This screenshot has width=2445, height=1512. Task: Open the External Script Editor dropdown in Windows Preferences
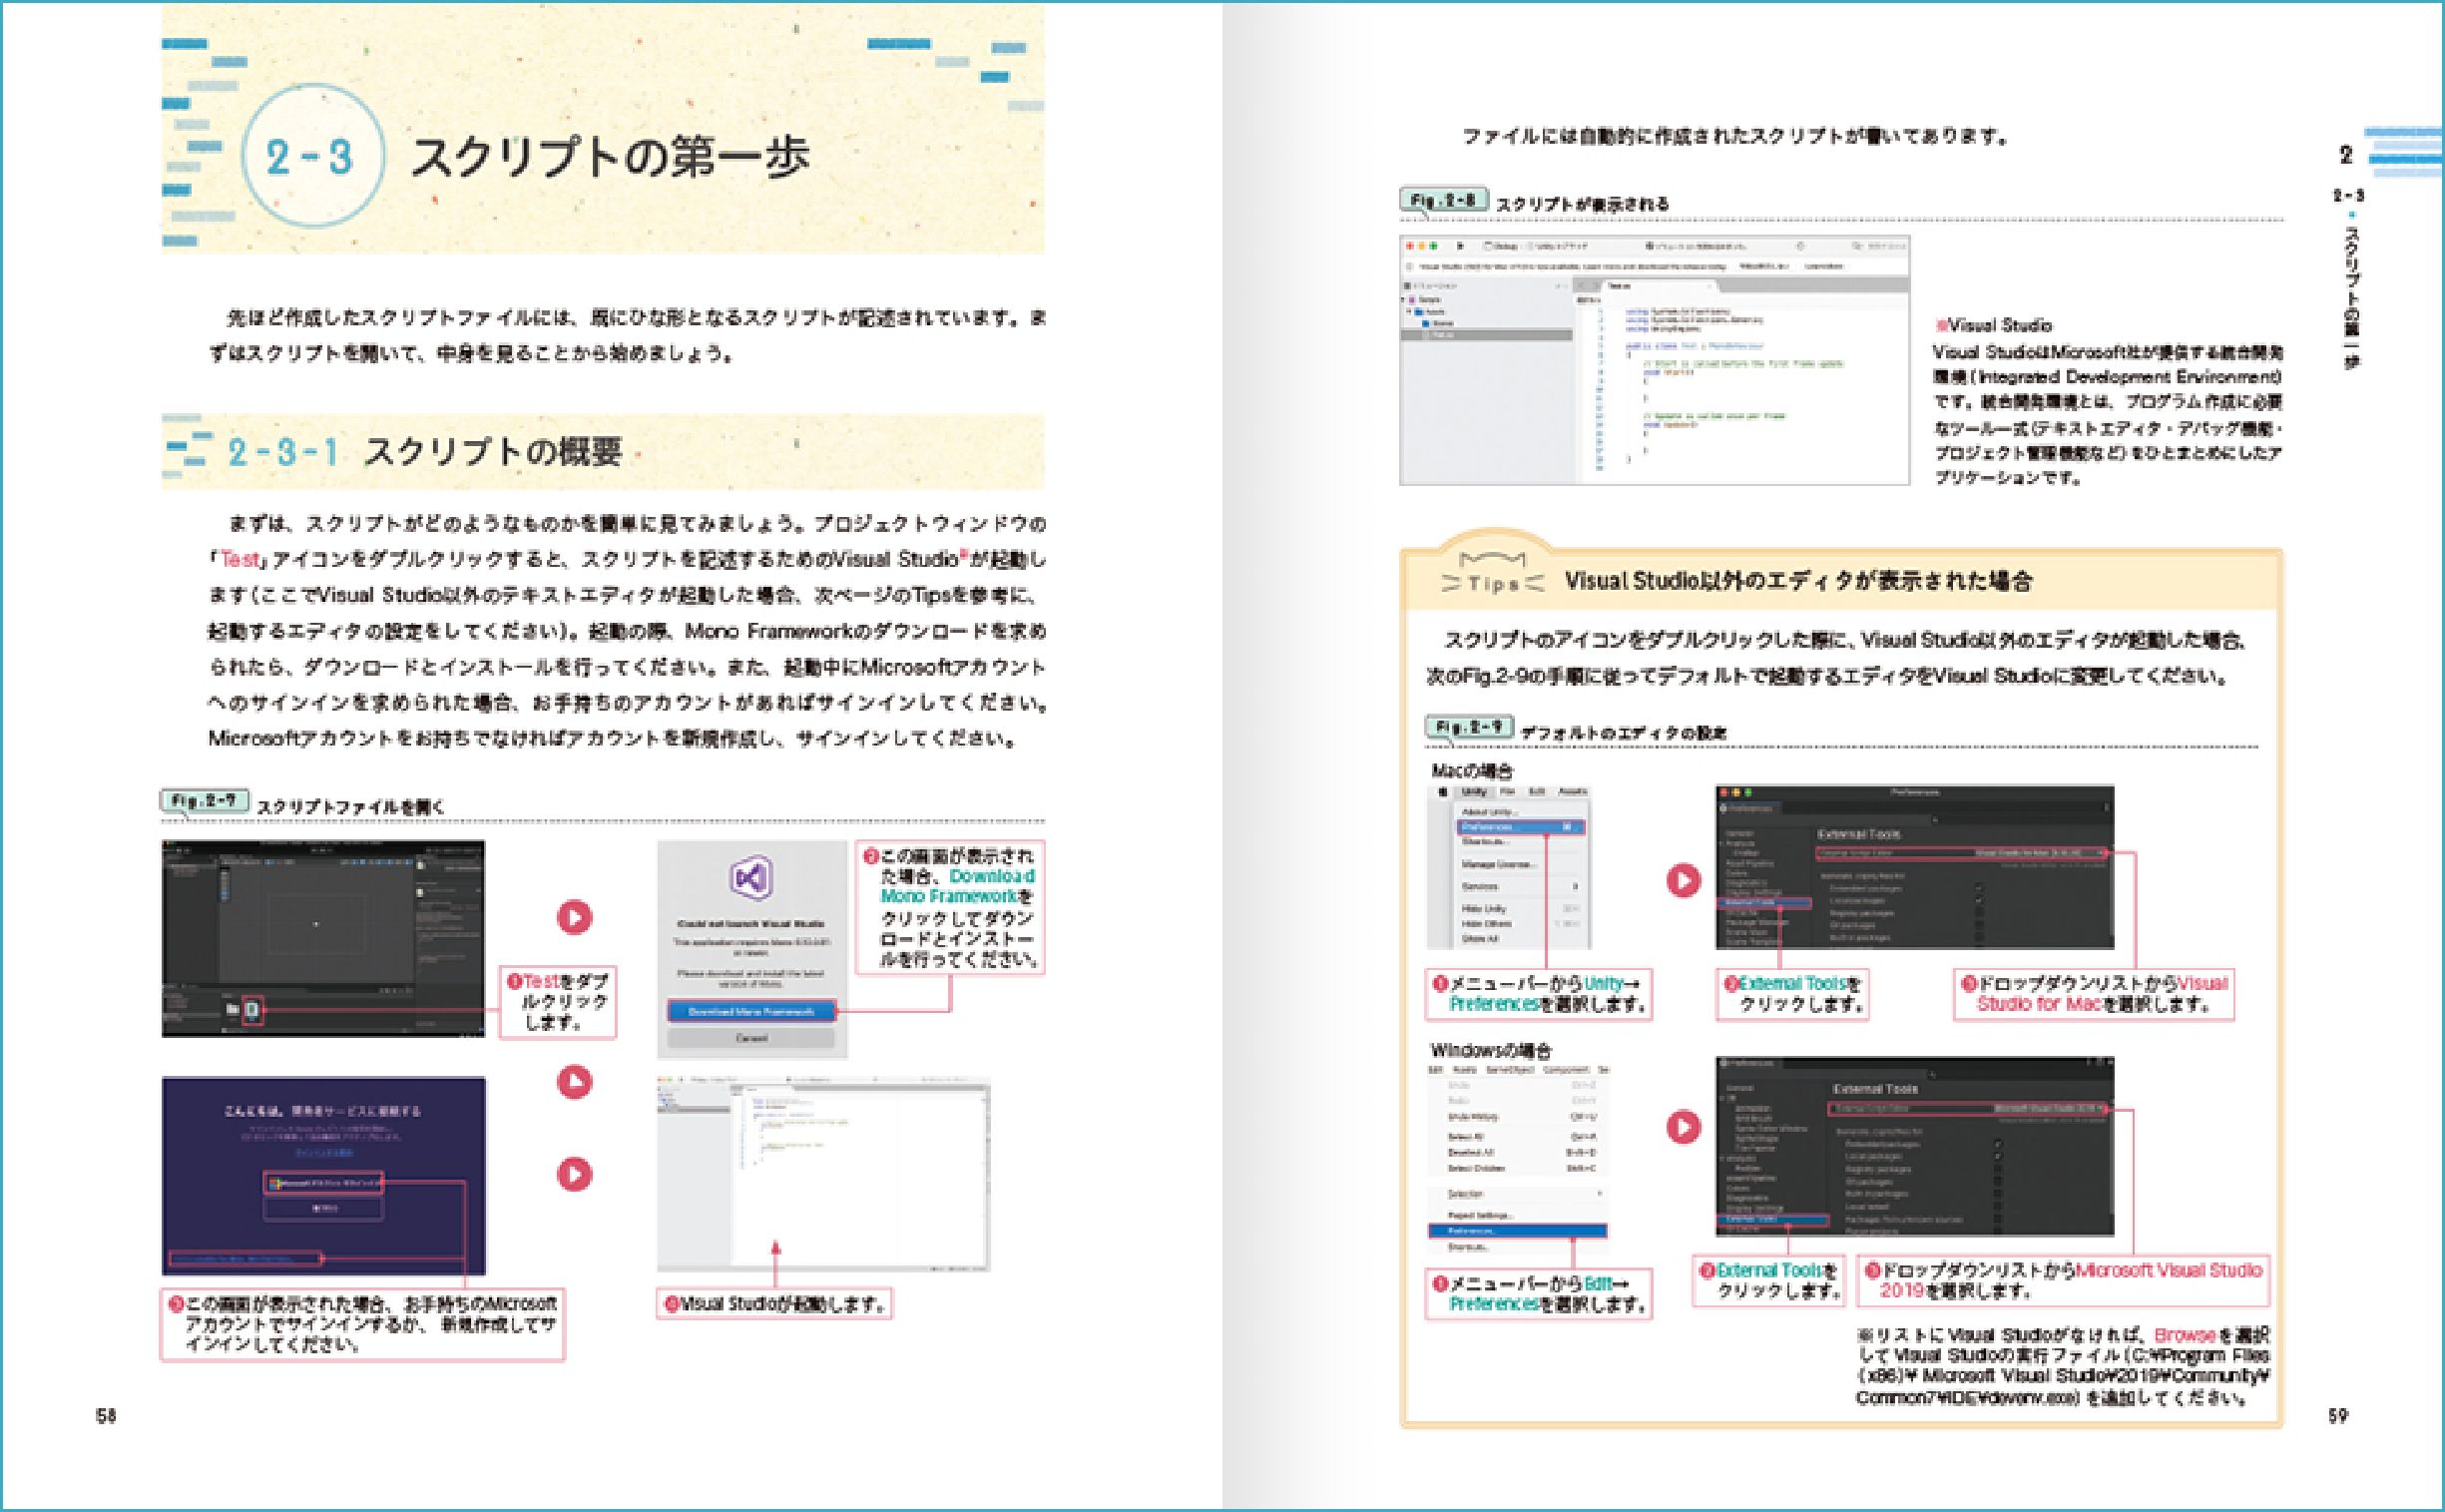tap(2048, 1109)
